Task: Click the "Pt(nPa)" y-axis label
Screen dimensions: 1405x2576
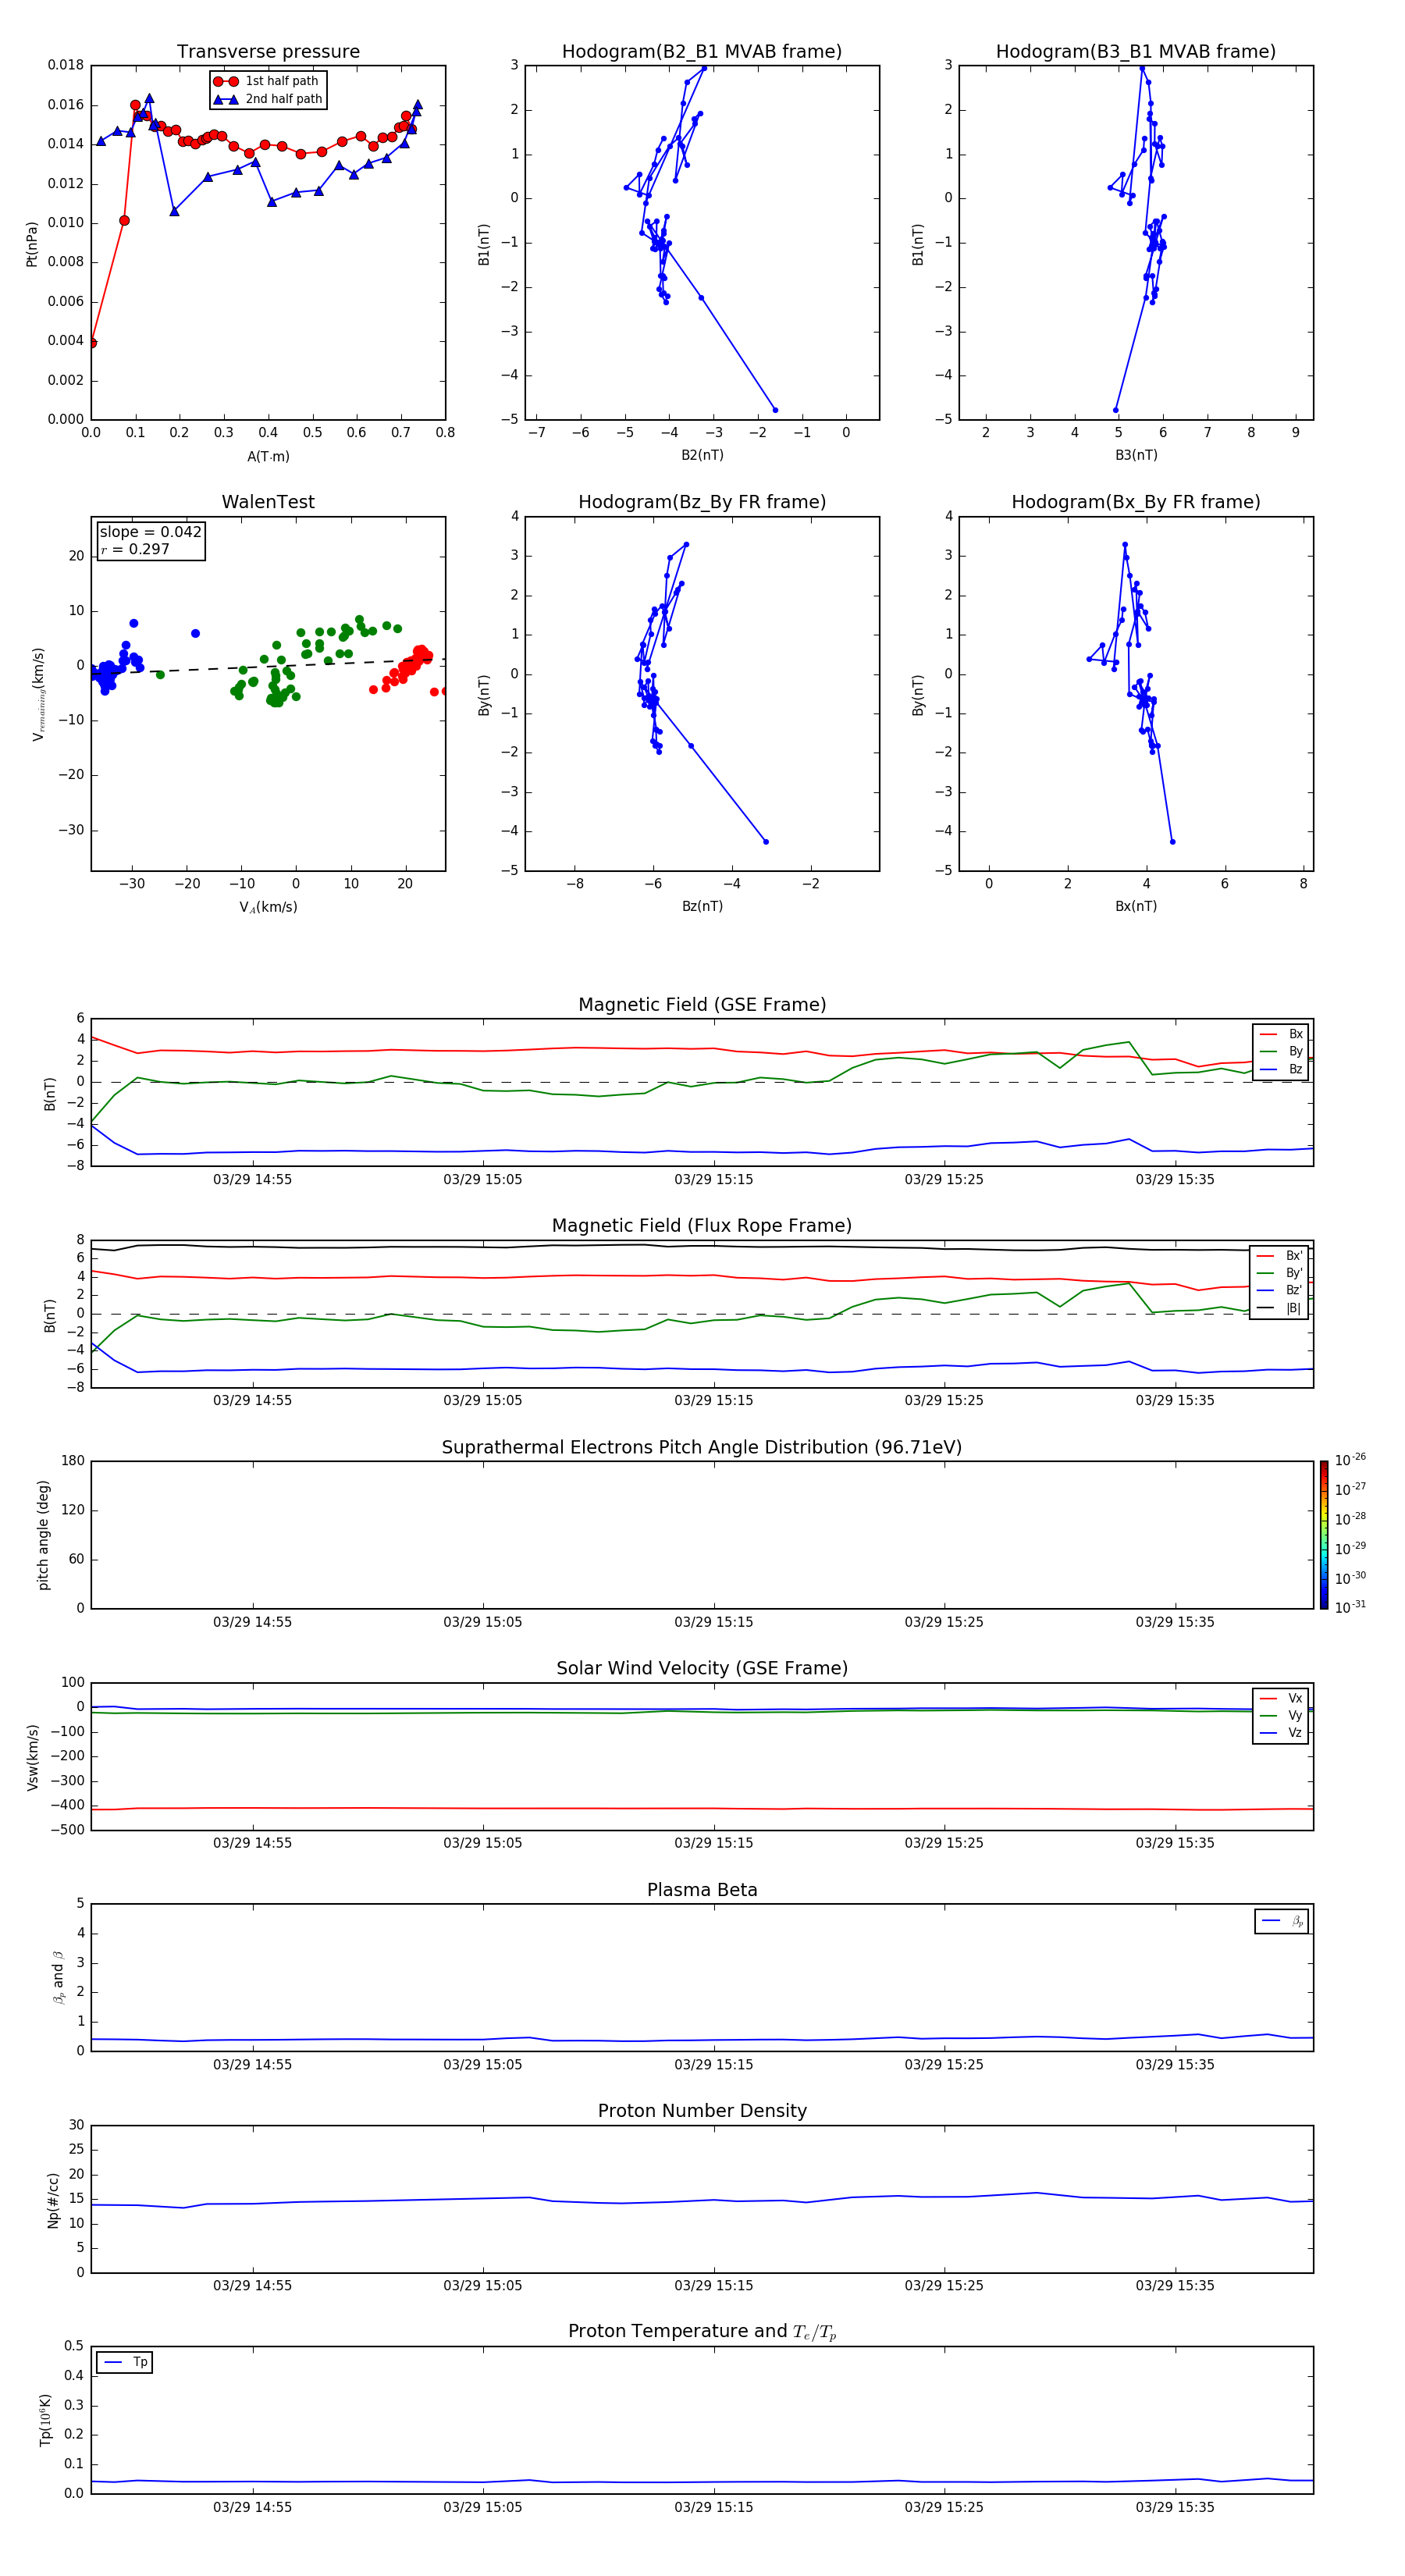Action: pyautogui.click(x=32, y=243)
